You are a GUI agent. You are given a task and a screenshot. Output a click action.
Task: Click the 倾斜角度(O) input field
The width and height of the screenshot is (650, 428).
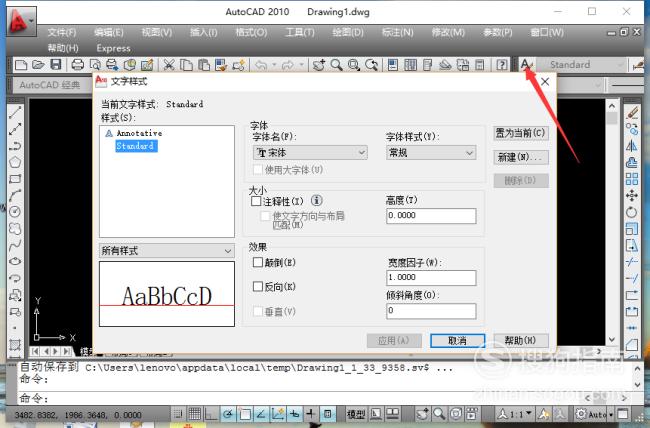[431, 311]
